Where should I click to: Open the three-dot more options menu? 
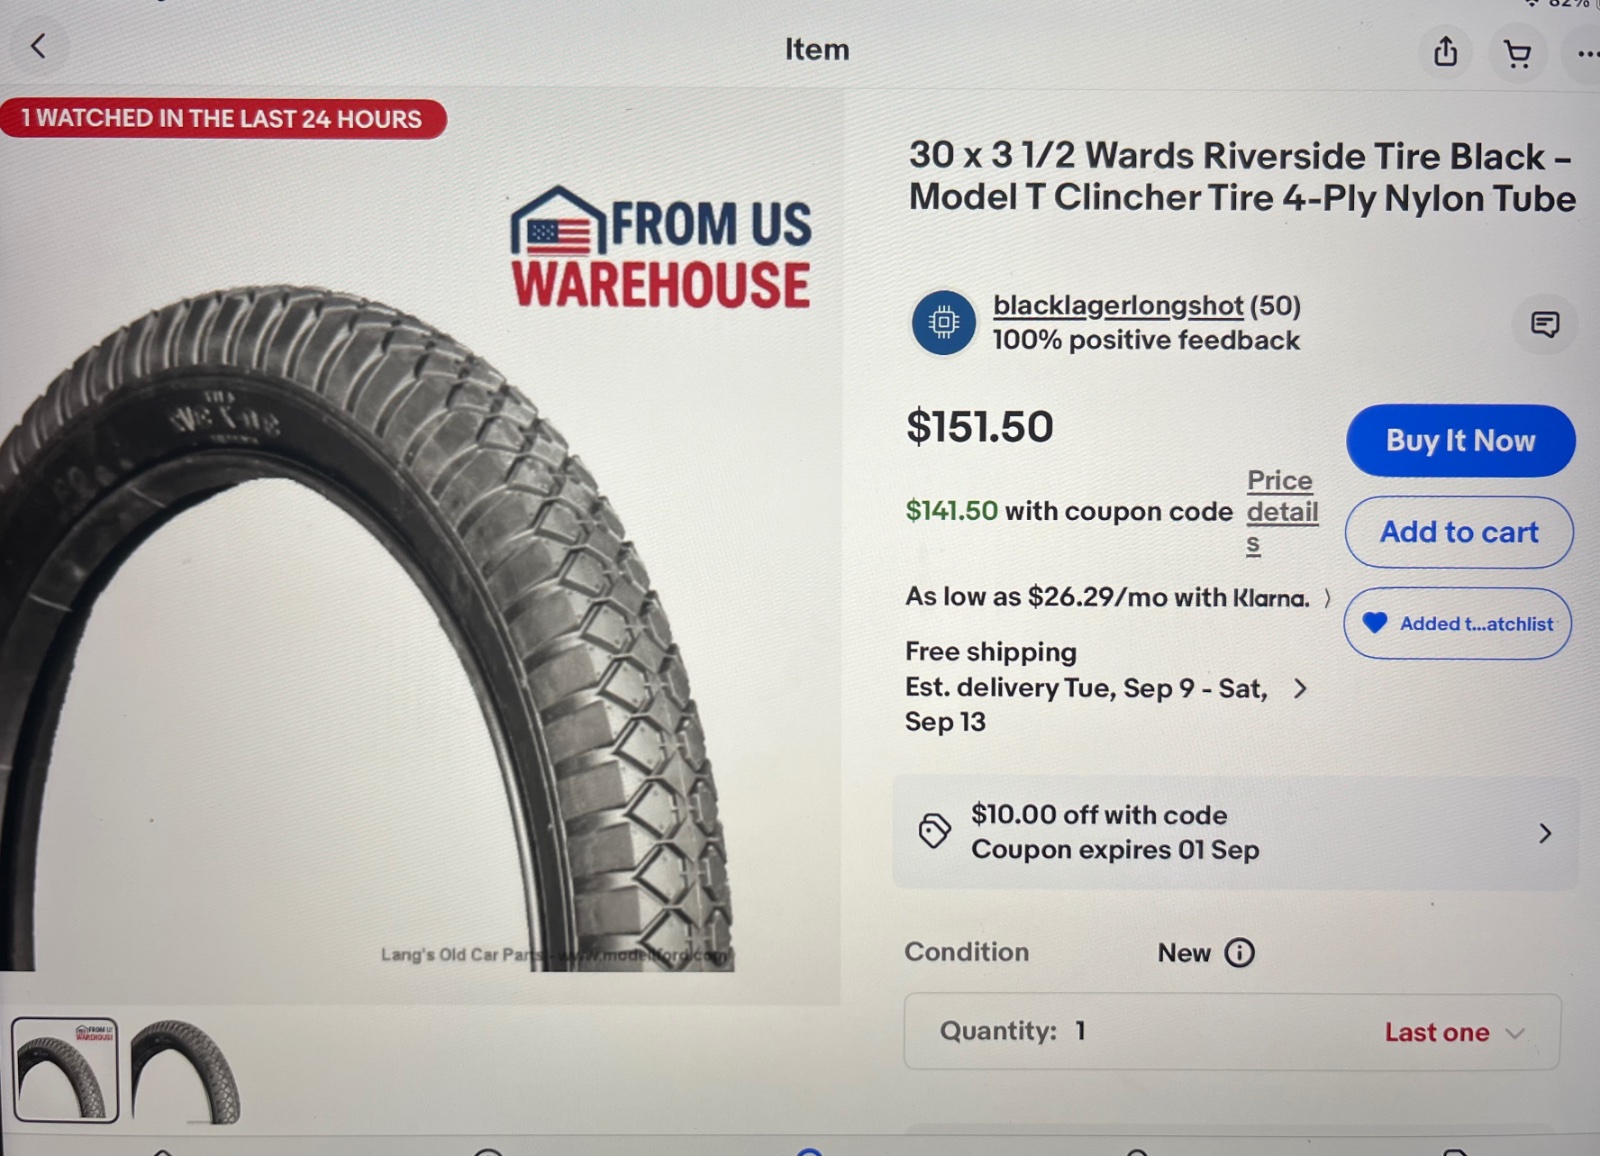click(x=1587, y=54)
